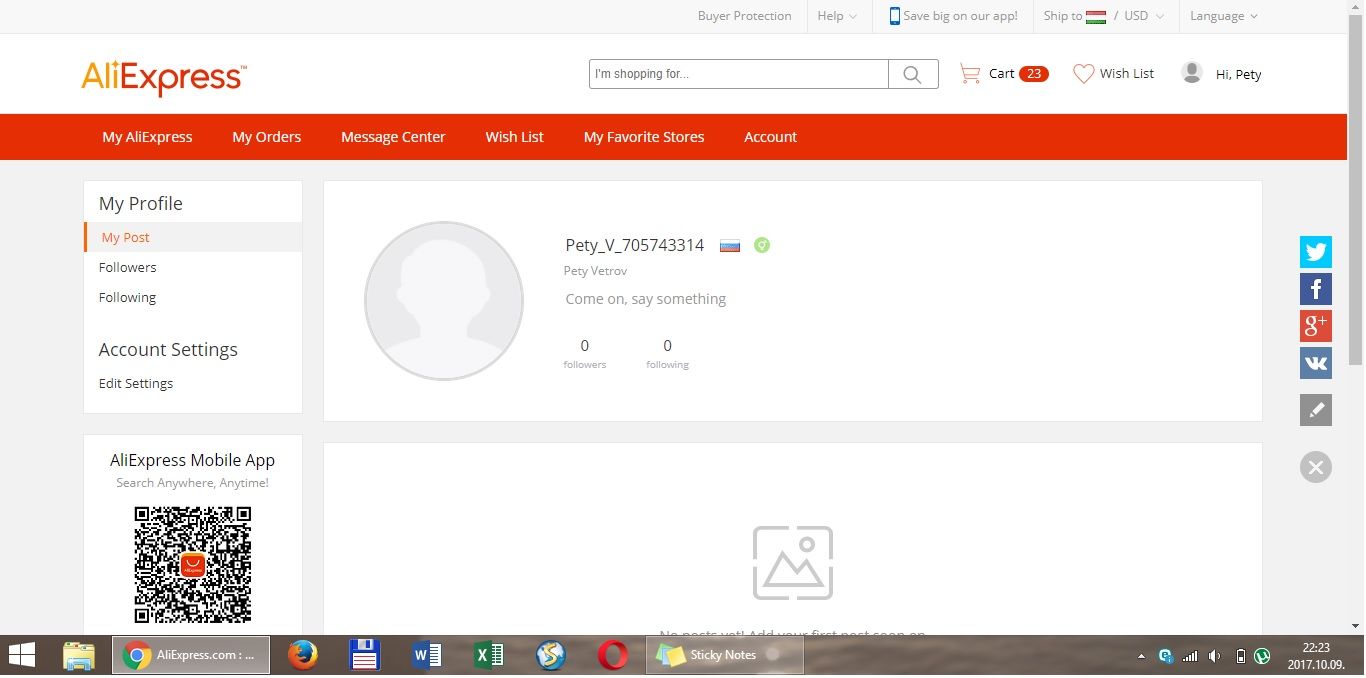Open Edit Settings link
The image size is (1366, 678).
[136, 383]
